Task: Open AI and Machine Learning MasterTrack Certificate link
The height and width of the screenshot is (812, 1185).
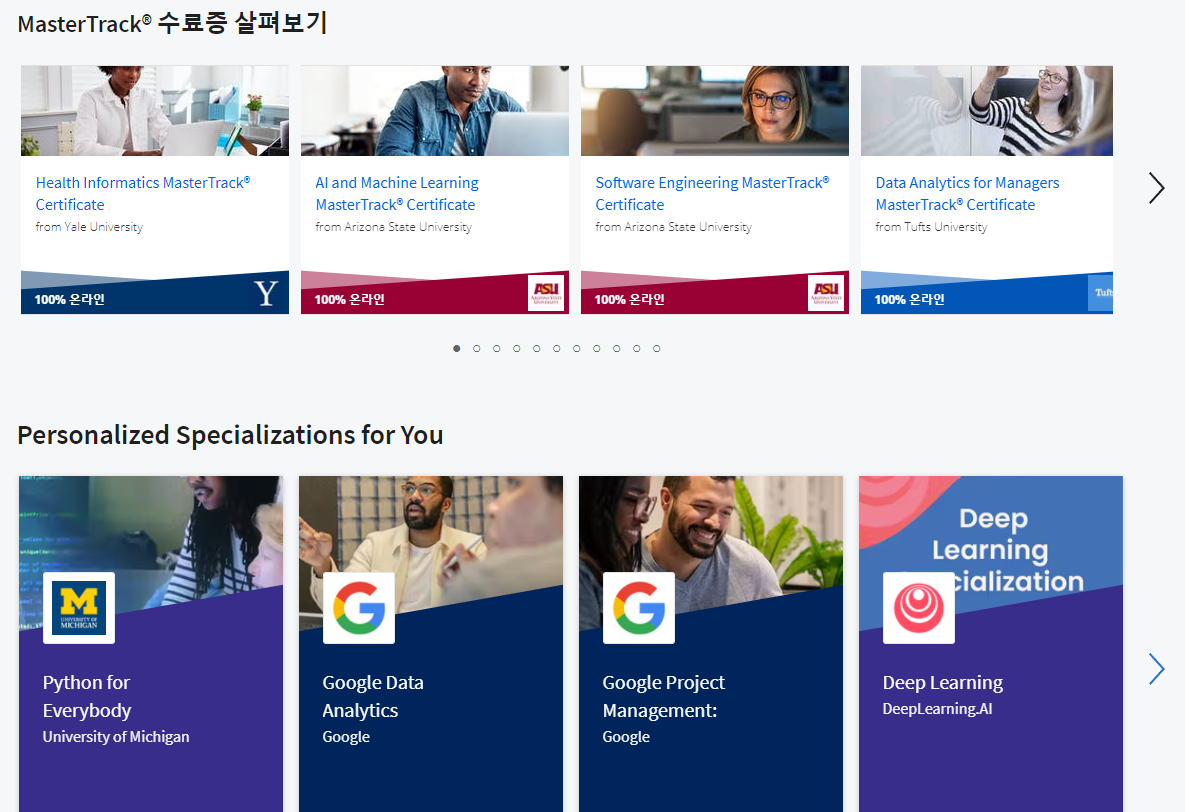Action: [397, 194]
